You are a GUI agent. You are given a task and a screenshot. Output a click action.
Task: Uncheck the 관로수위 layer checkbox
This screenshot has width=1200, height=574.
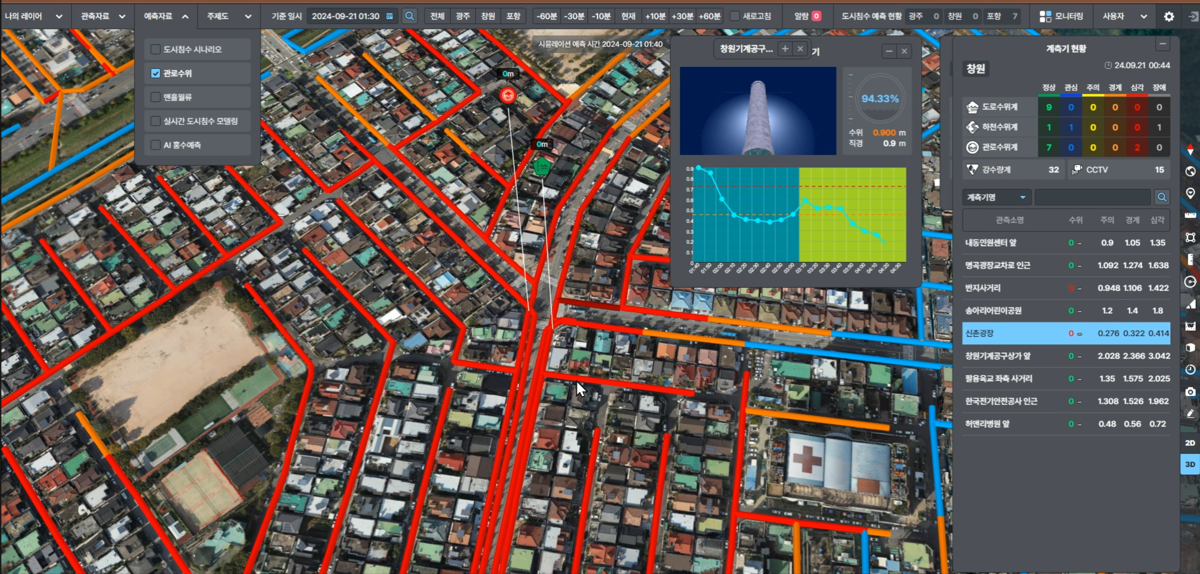(x=155, y=73)
